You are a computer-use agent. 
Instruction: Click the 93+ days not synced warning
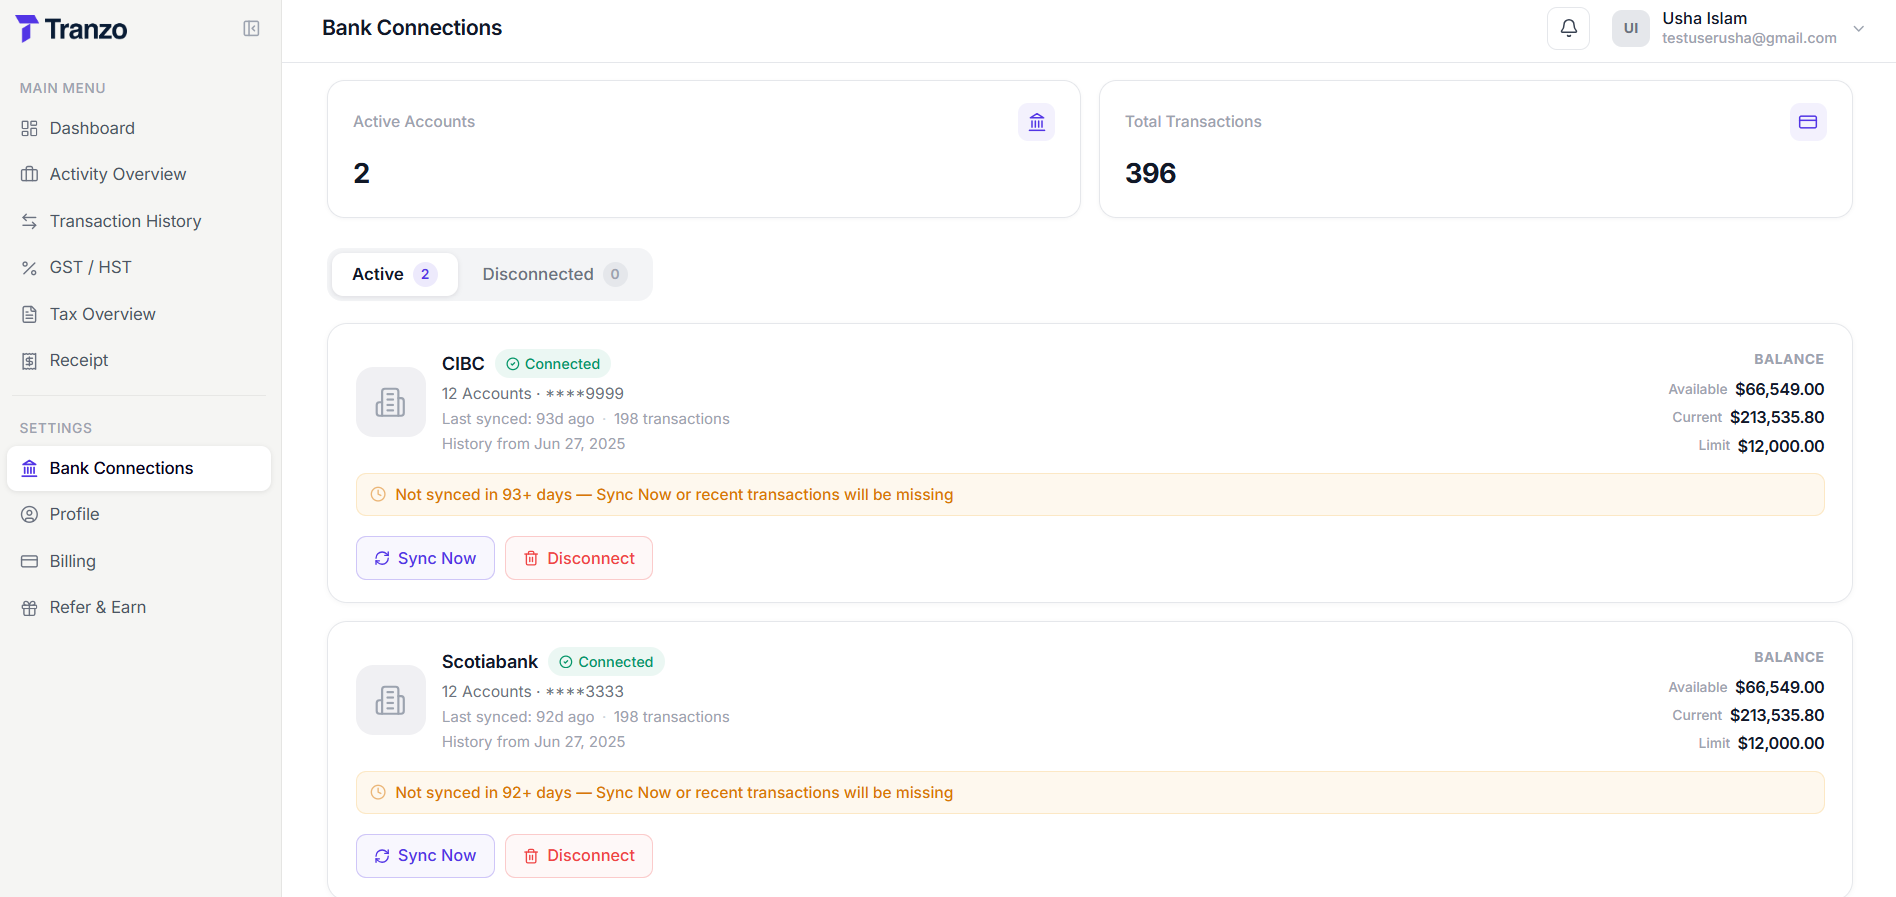(x=1090, y=495)
